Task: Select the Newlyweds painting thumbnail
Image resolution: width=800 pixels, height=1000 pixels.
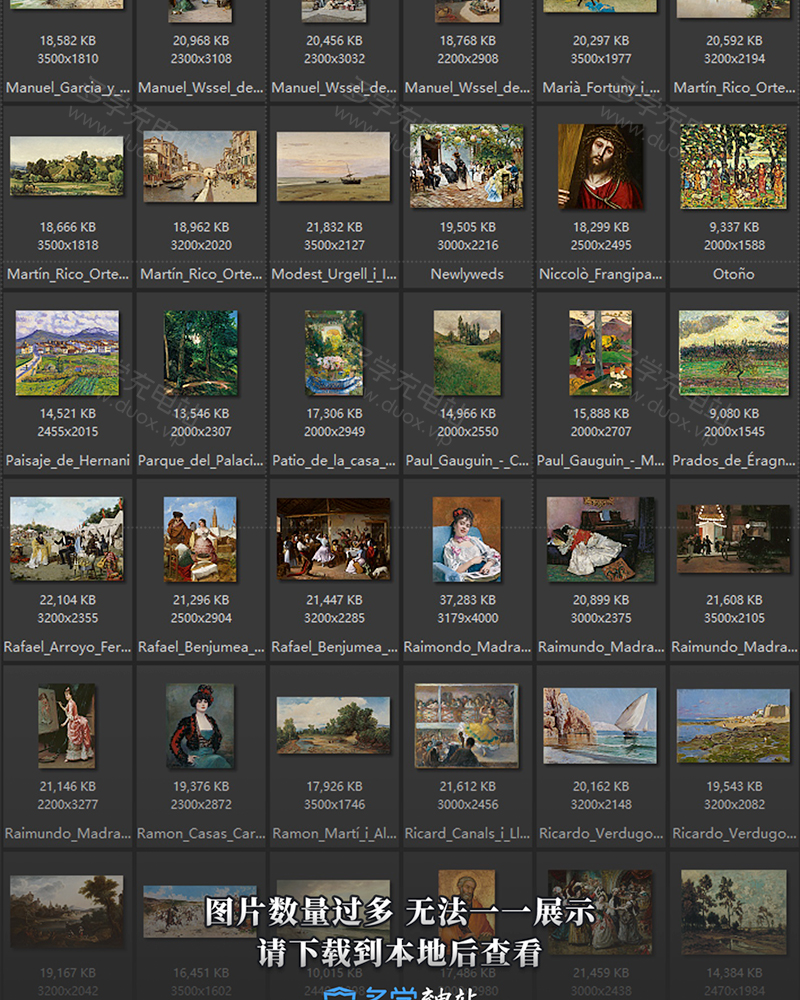Action: [x=467, y=166]
